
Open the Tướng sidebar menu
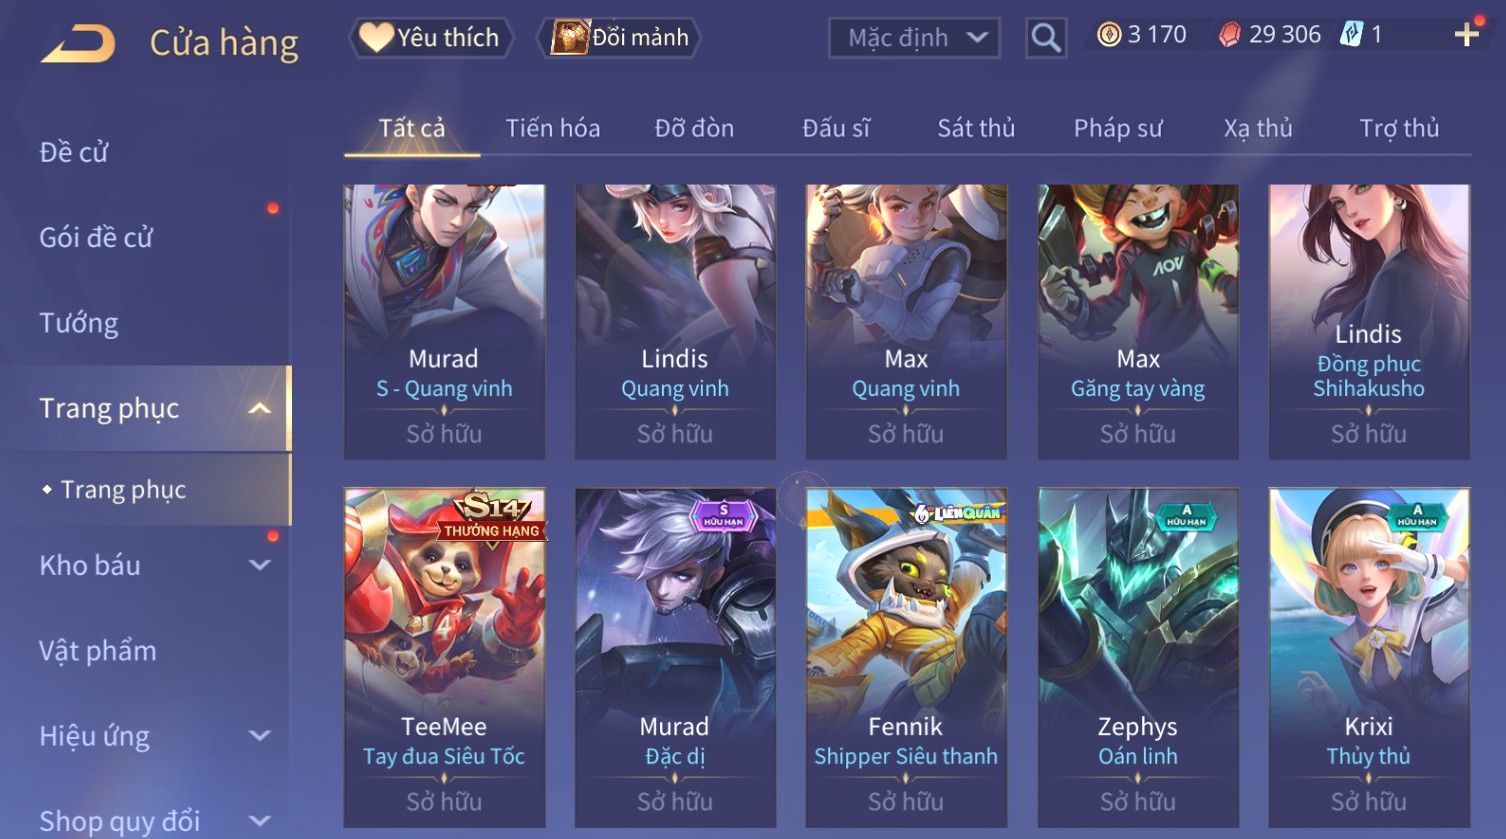point(79,323)
